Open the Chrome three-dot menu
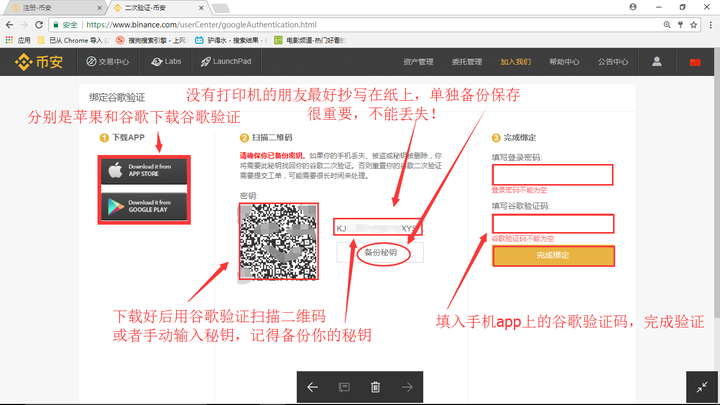 click(710, 25)
